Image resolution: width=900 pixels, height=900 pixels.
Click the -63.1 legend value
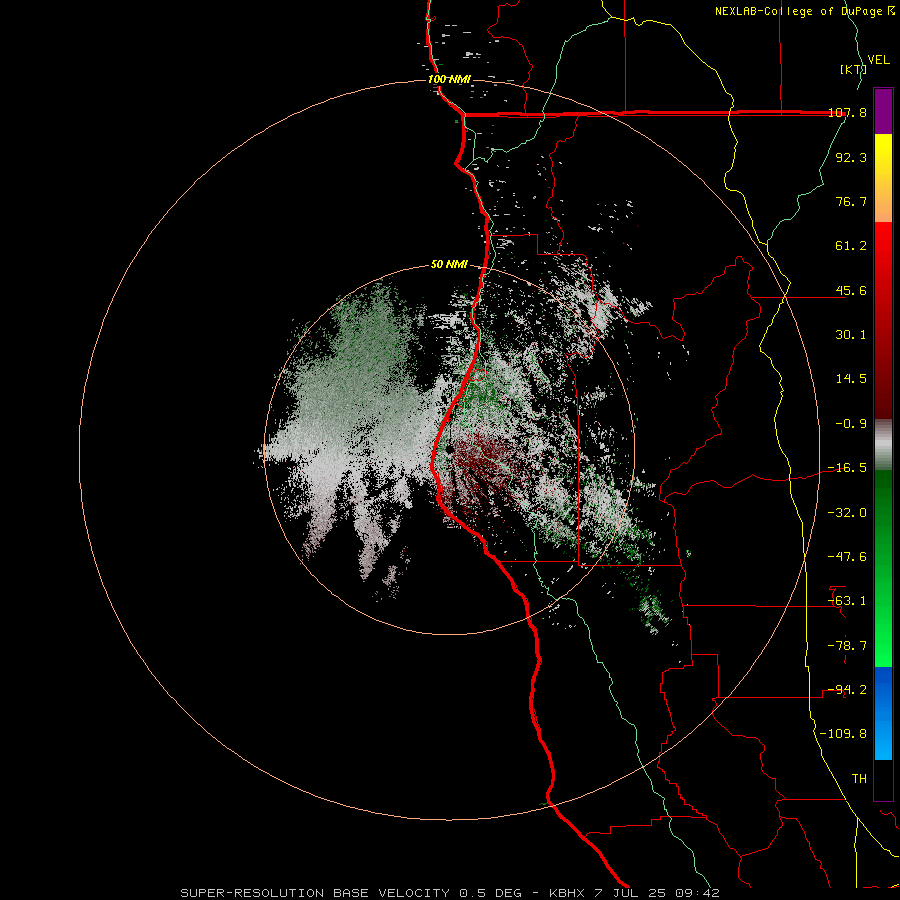tap(848, 601)
